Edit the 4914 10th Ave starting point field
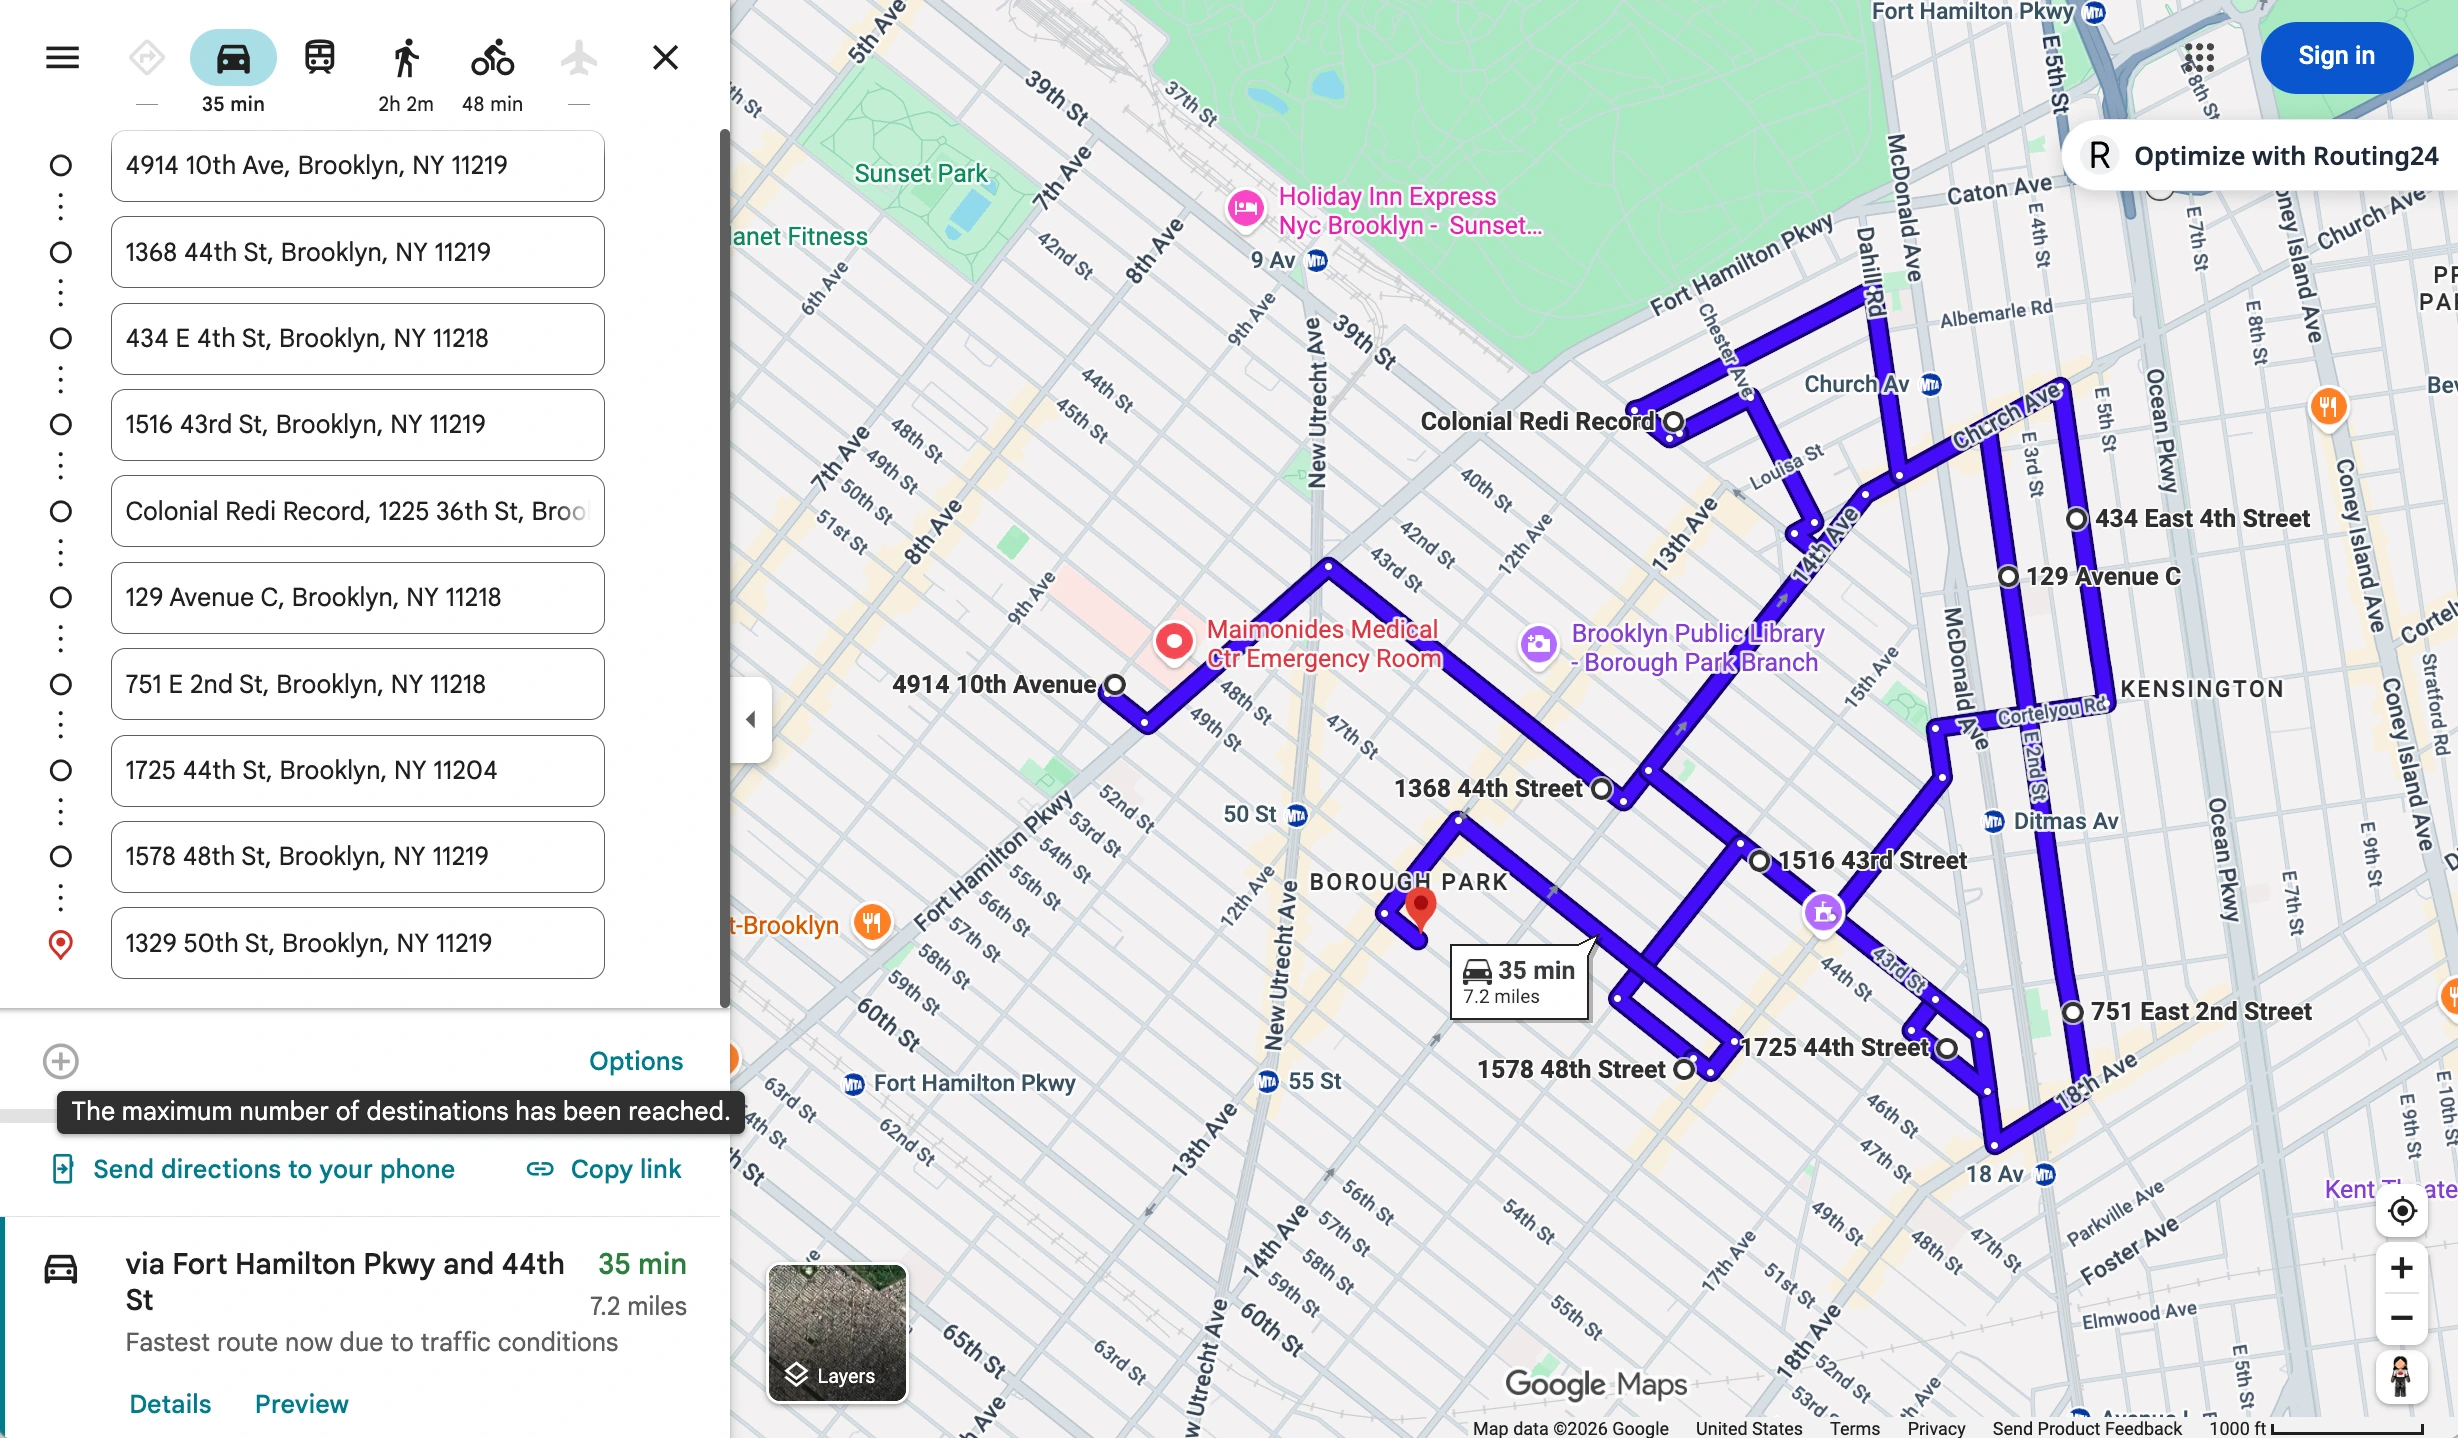Image resolution: width=2458 pixels, height=1438 pixels. pos(357,165)
